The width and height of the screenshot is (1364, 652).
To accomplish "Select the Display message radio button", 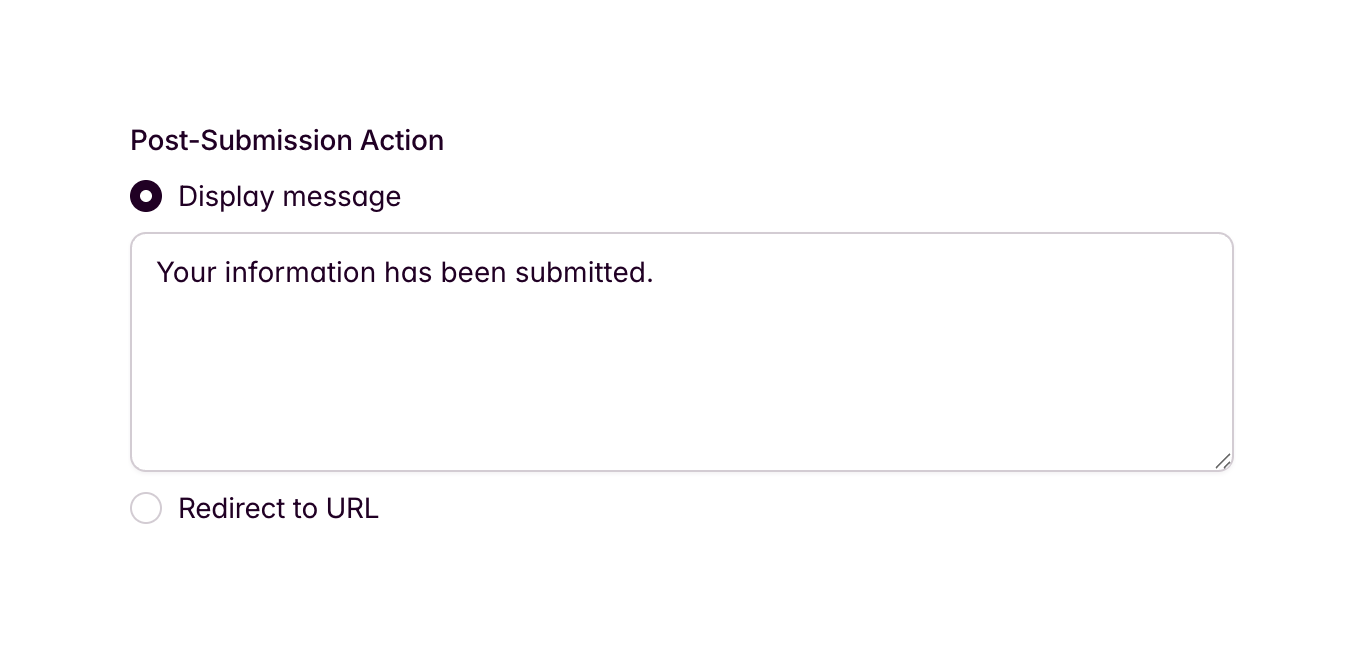I will [146, 197].
